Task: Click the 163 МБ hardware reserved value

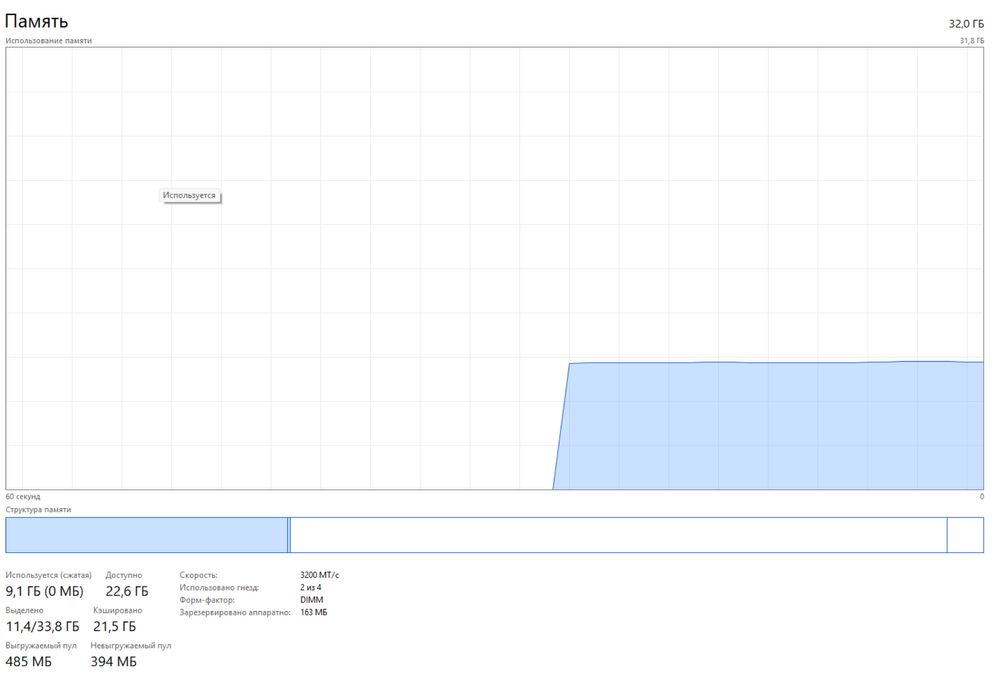Action: pos(314,612)
